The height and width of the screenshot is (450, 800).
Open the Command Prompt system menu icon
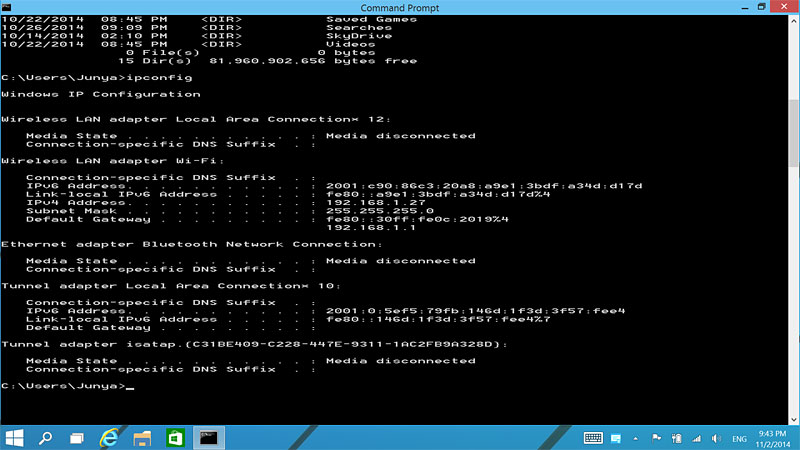click(x=7, y=7)
